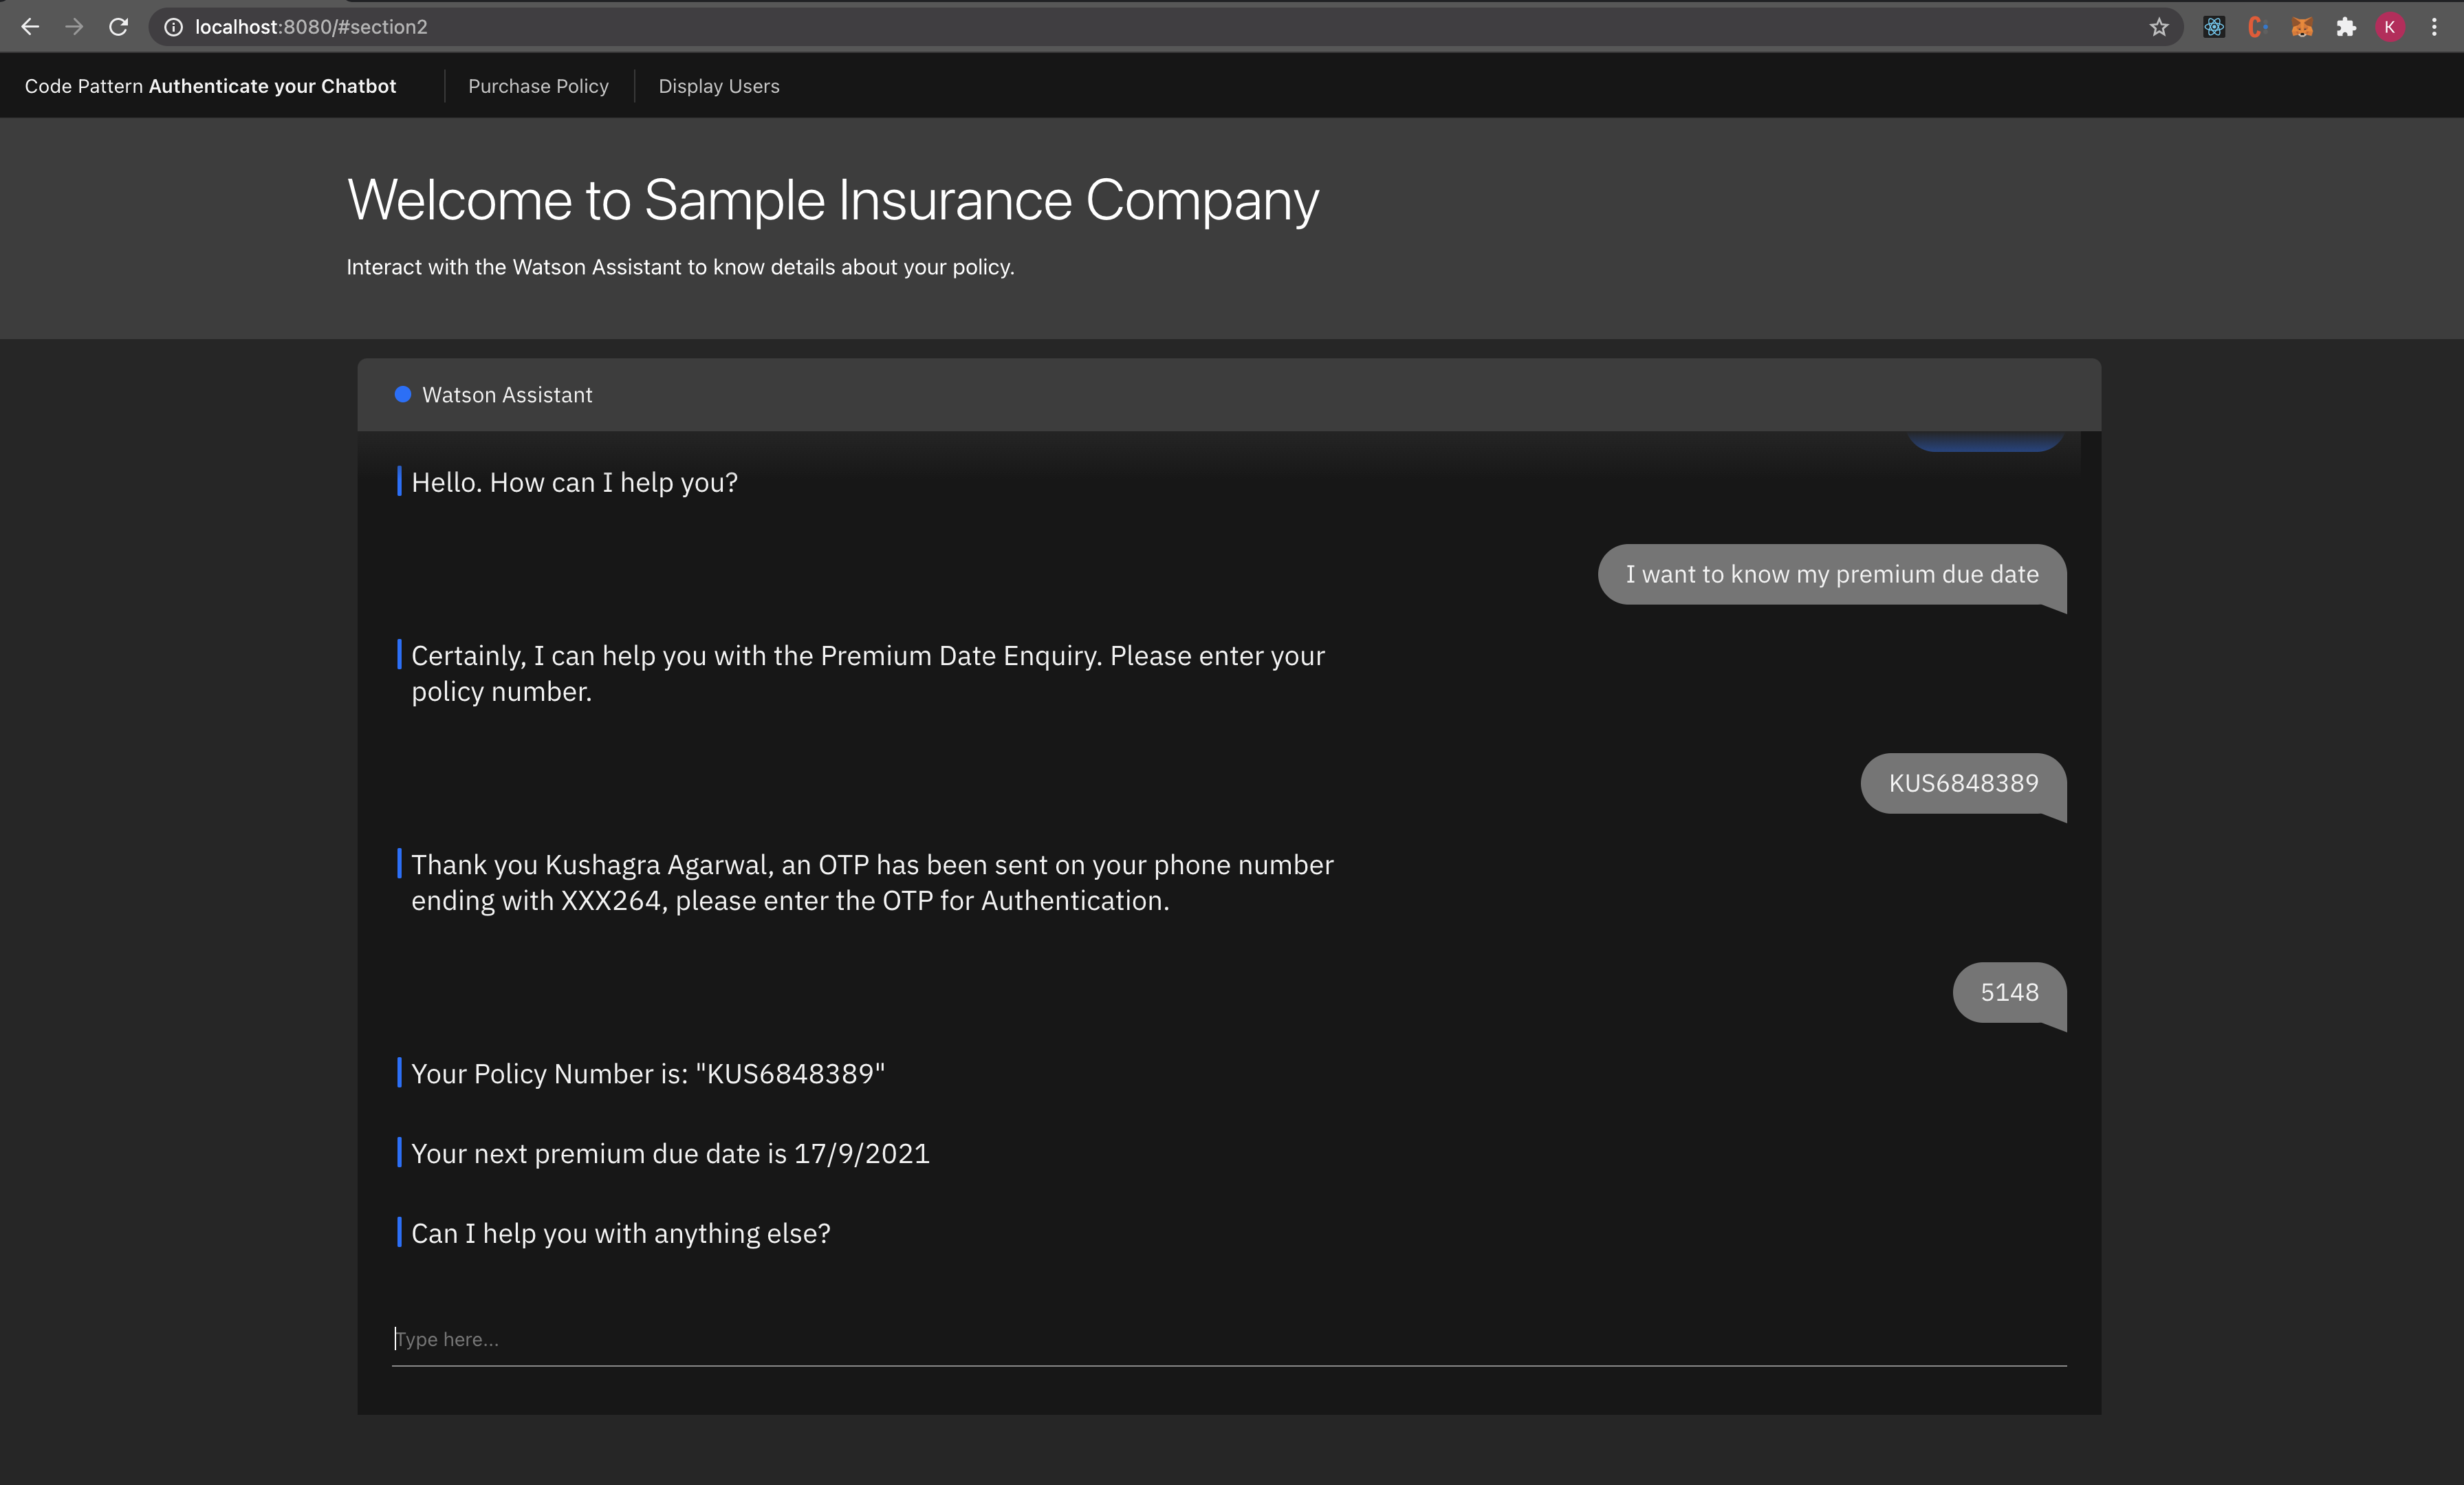This screenshot has height=1485, width=2464.
Task: Focus the 'Type here...' chat input
Action: click(x=1228, y=1339)
